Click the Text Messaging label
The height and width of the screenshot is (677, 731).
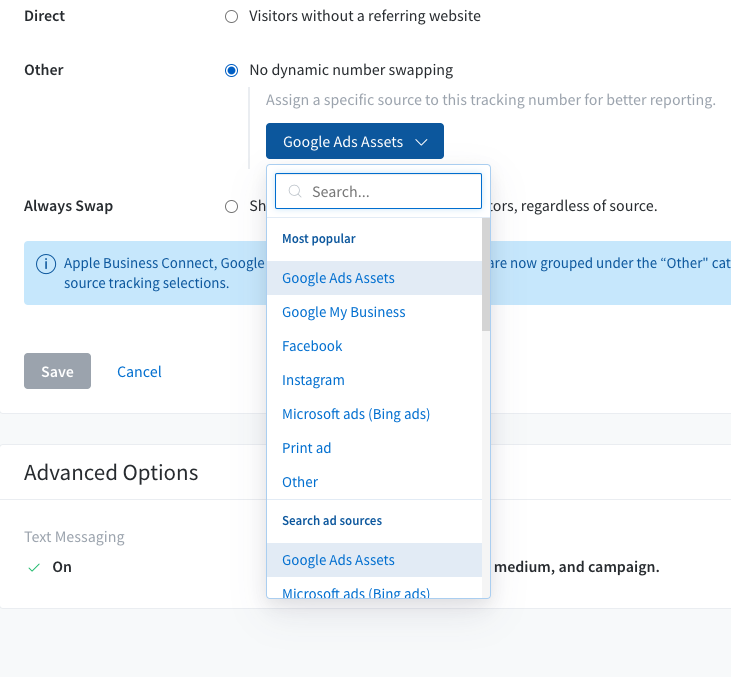[x=74, y=537]
